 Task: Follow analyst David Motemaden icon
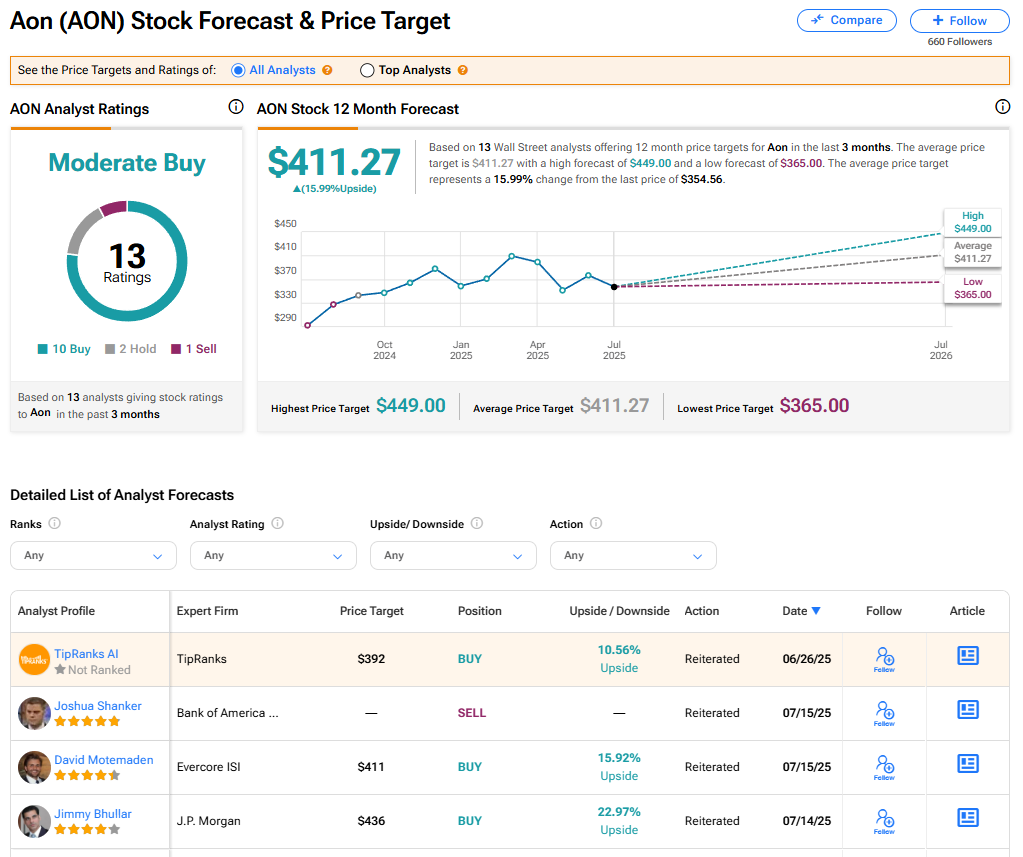[884, 766]
